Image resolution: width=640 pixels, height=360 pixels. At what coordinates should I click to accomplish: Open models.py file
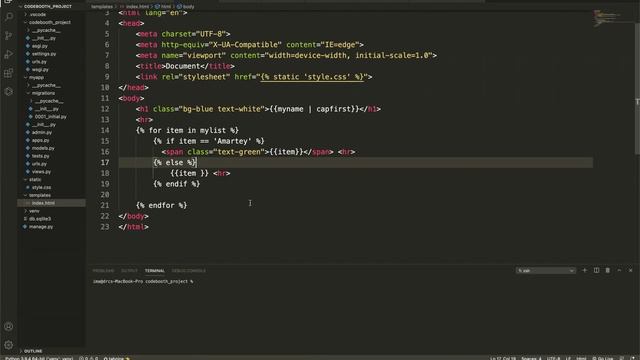click(x=43, y=148)
